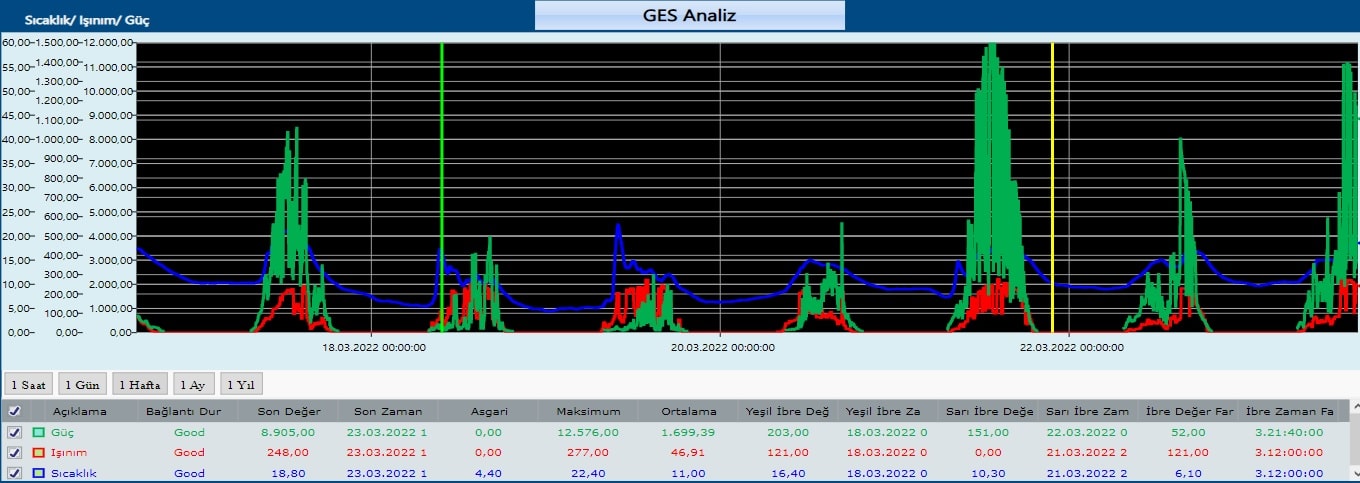This screenshot has height=483, width=1360.
Task: Toggle the Işınım series checkbox
Action: tap(14, 453)
